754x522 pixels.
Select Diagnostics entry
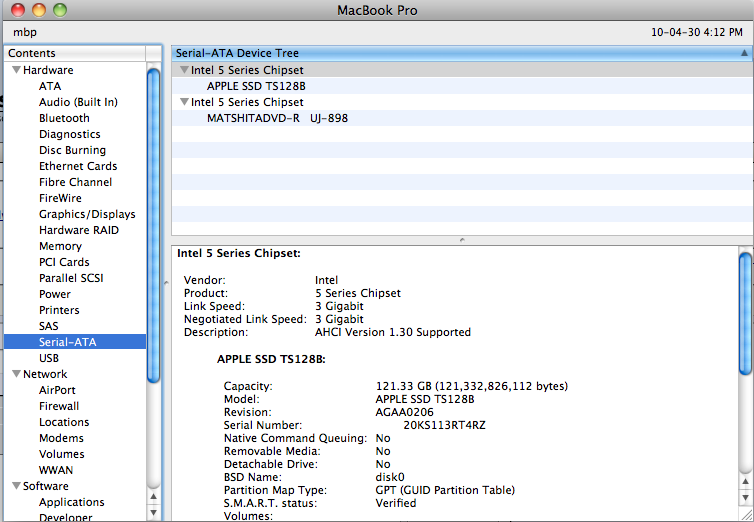(x=70, y=134)
